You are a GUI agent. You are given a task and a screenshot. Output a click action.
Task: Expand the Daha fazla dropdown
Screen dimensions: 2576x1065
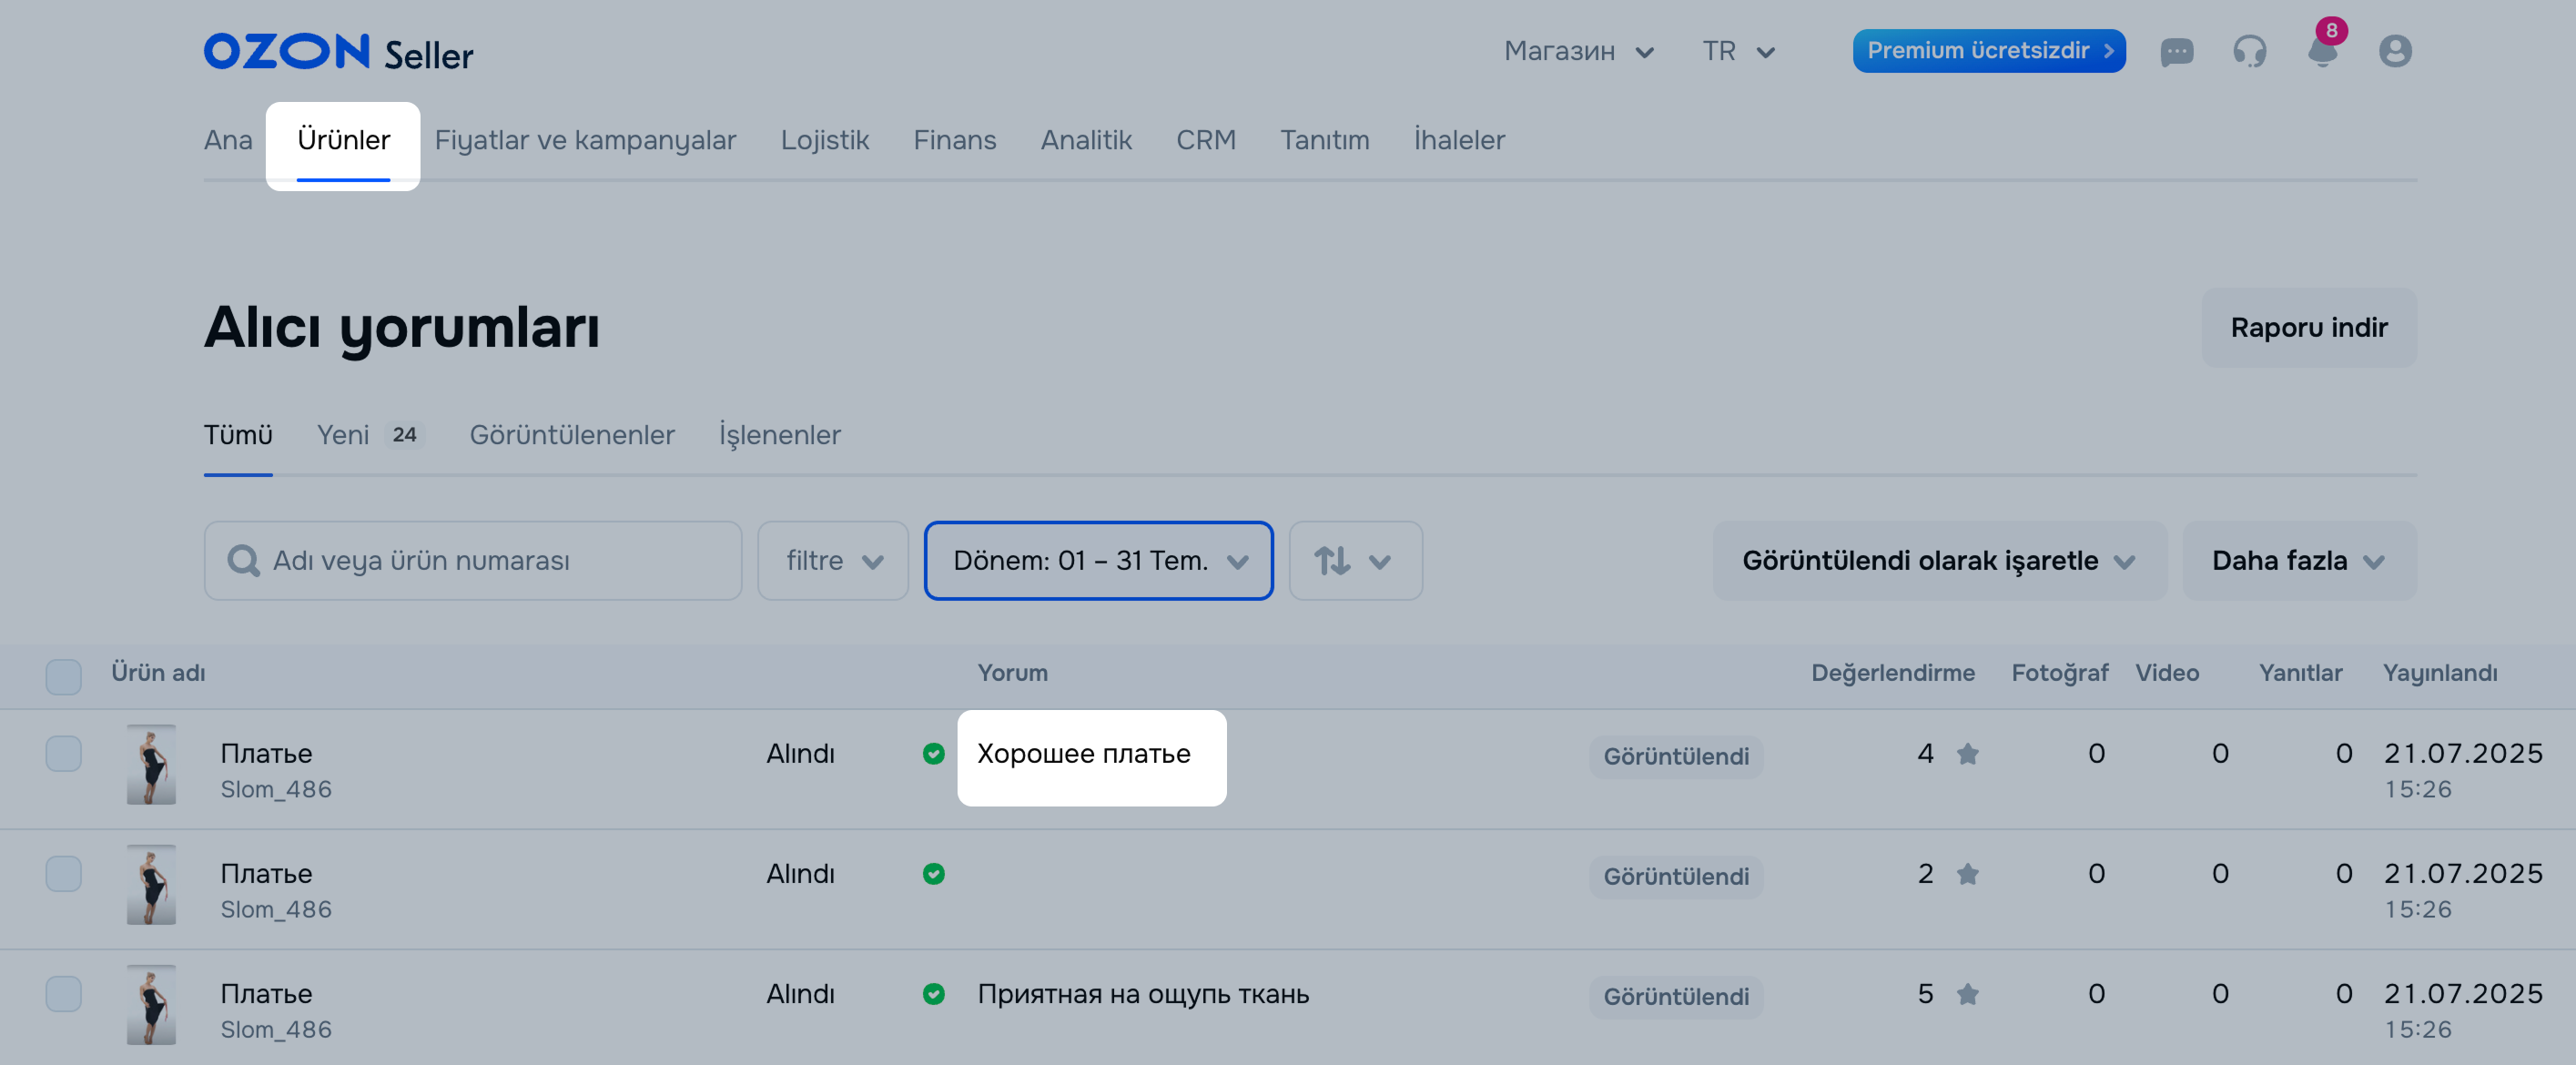[x=2298, y=560]
